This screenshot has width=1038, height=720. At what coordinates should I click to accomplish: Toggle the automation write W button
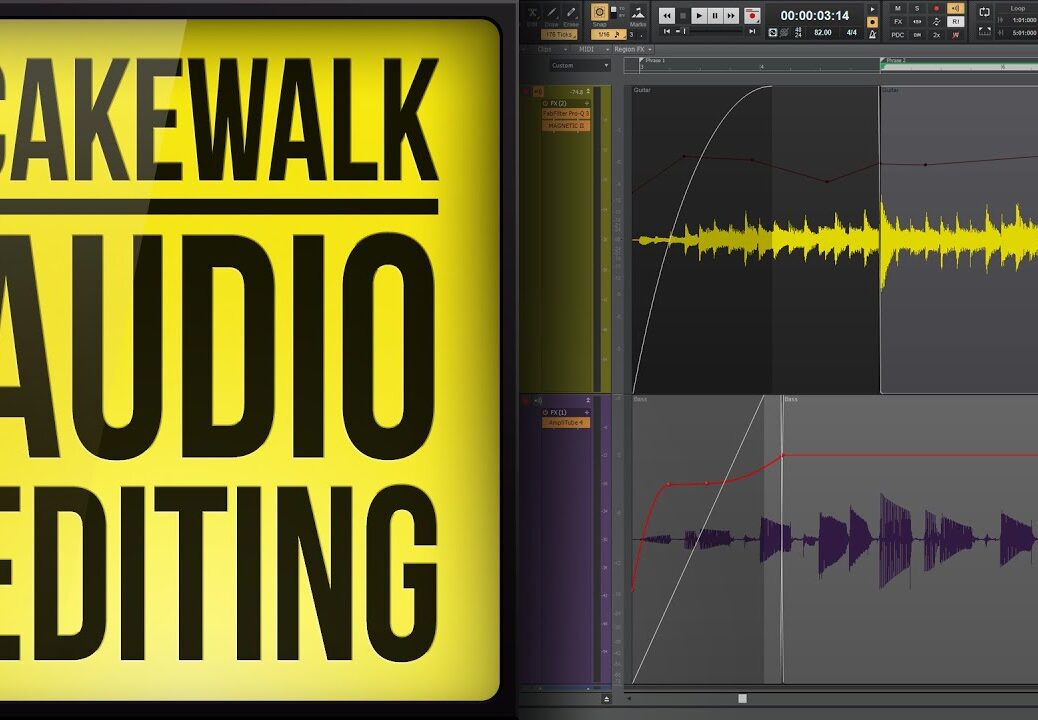pos(955,34)
